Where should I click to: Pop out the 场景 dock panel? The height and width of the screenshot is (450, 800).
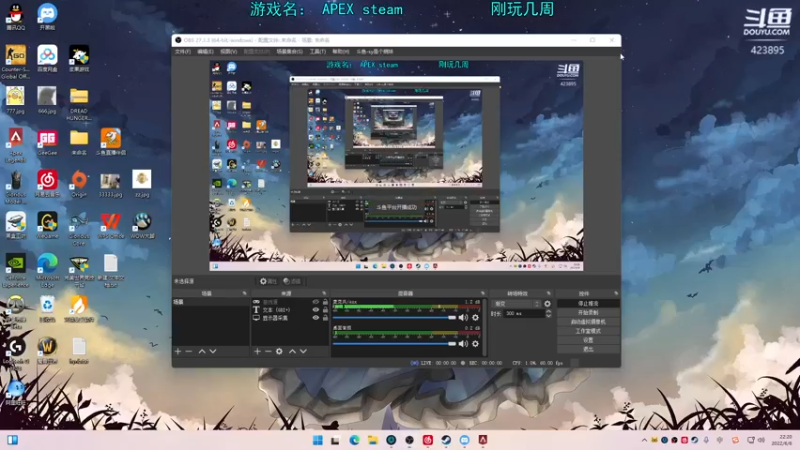click(244, 293)
